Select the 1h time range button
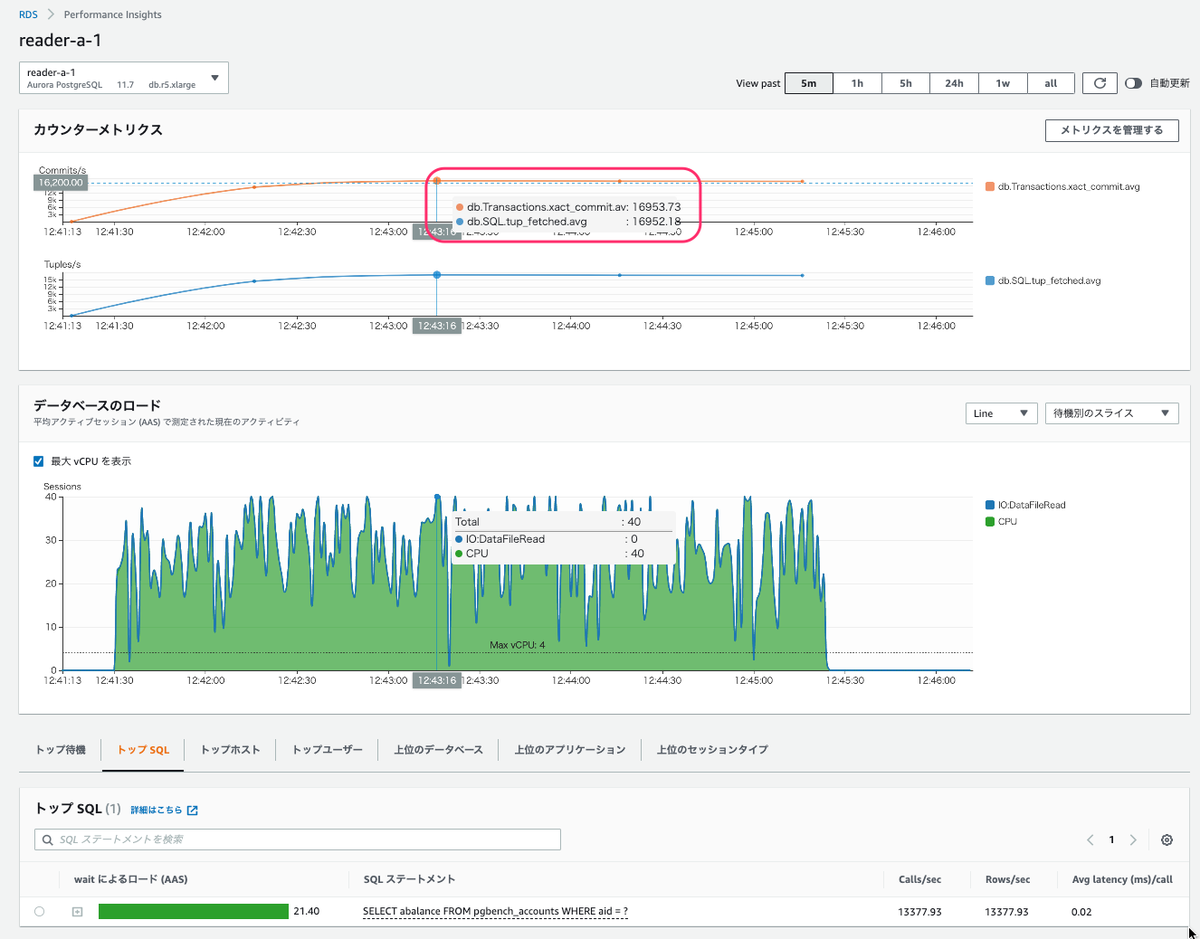The width and height of the screenshot is (1200, 939). [857, 83]
